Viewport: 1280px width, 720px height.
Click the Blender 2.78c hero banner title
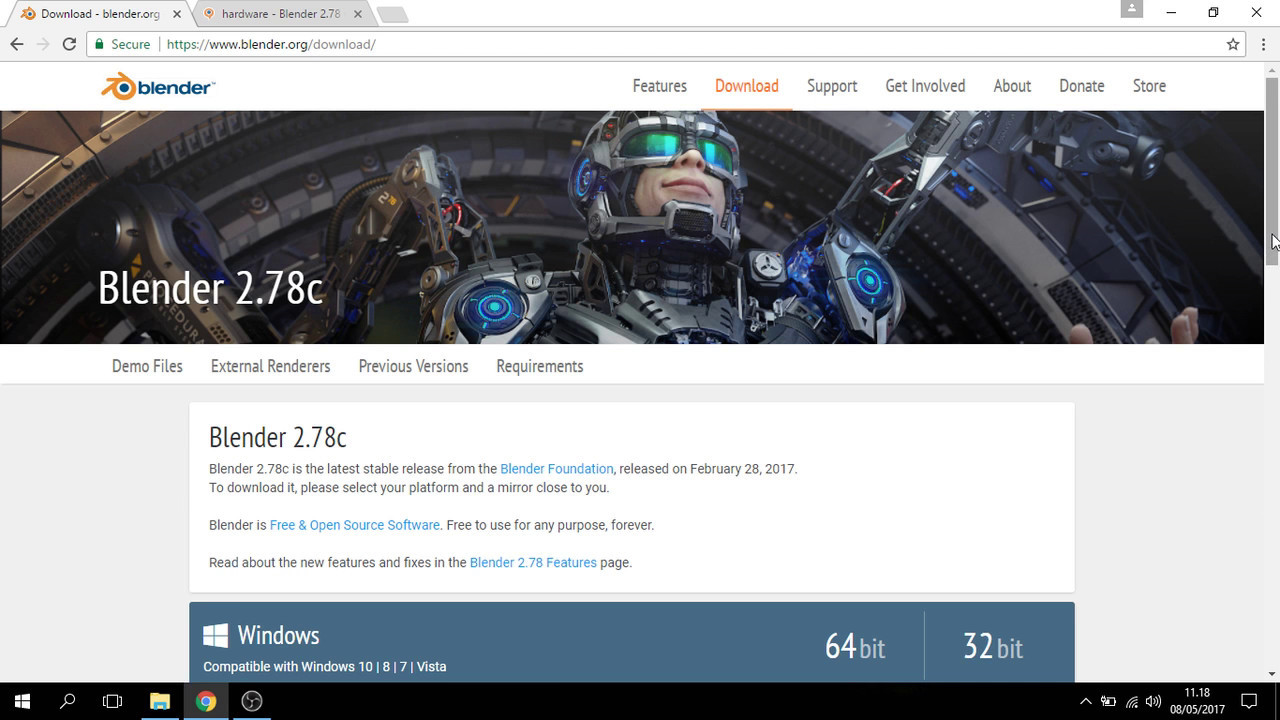click(210, 289)
